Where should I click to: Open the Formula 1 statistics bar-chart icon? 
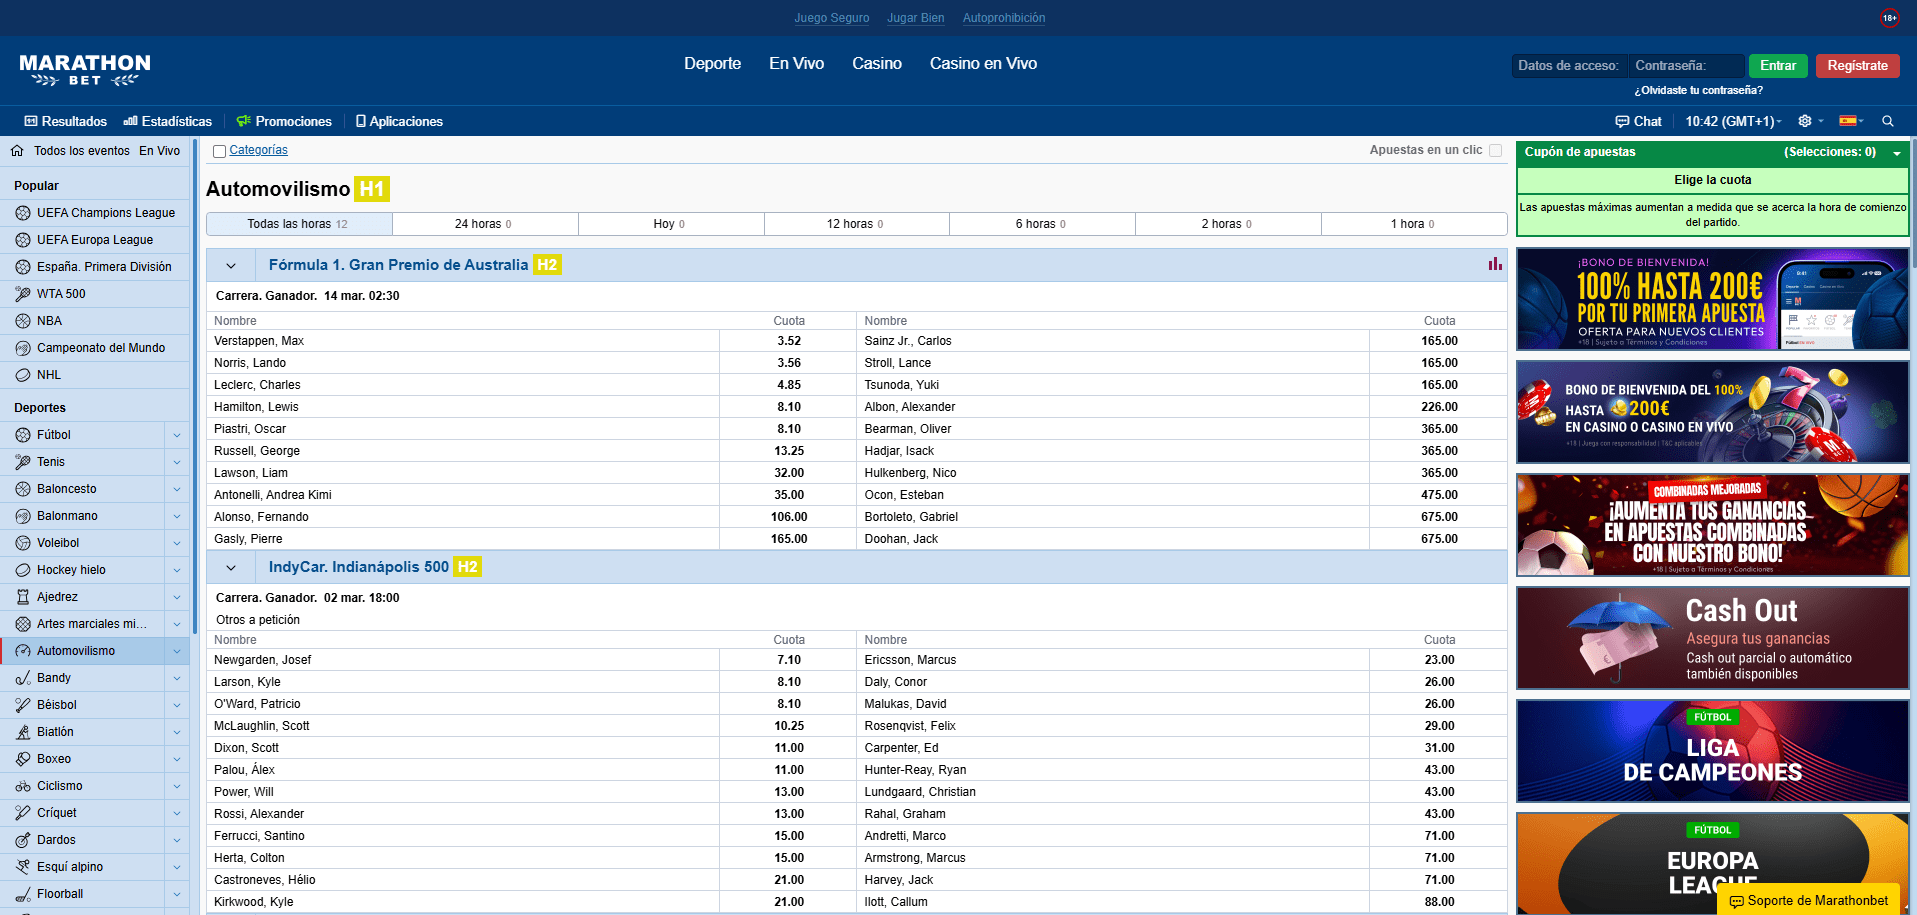1495,264
